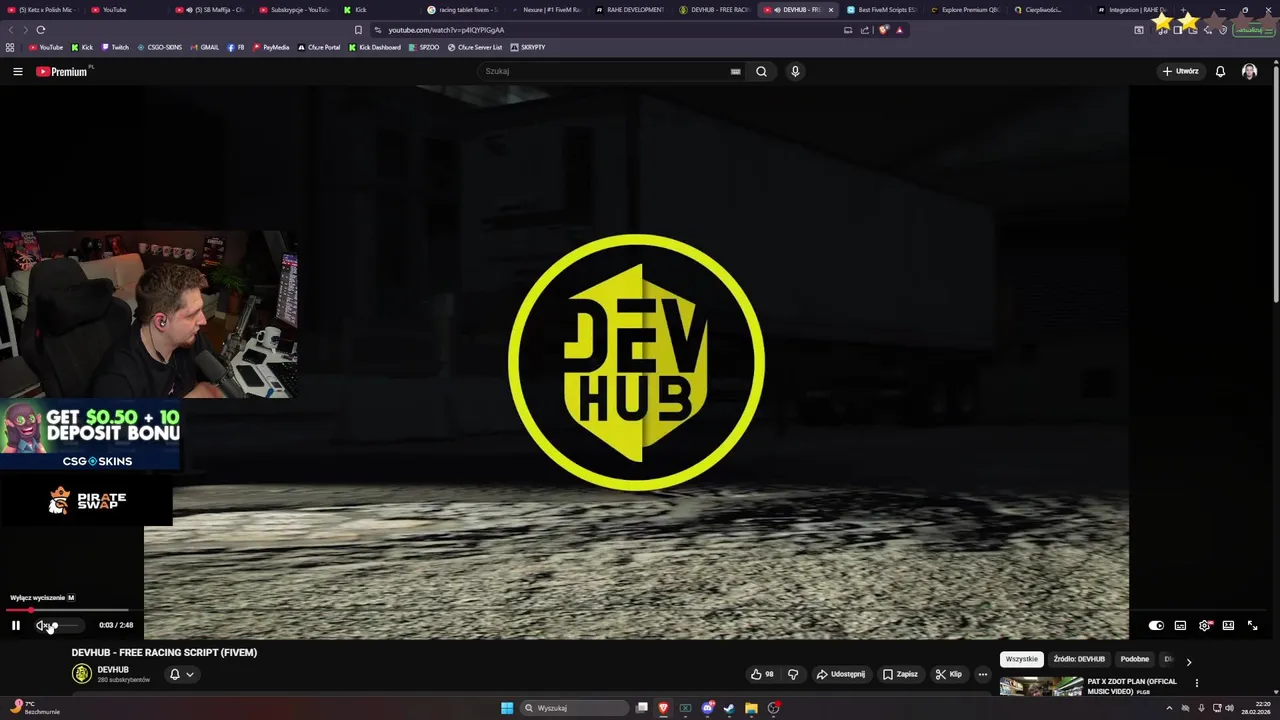Open File Explorer from the taskbar
1280x720 pixels.
(751, 708)
